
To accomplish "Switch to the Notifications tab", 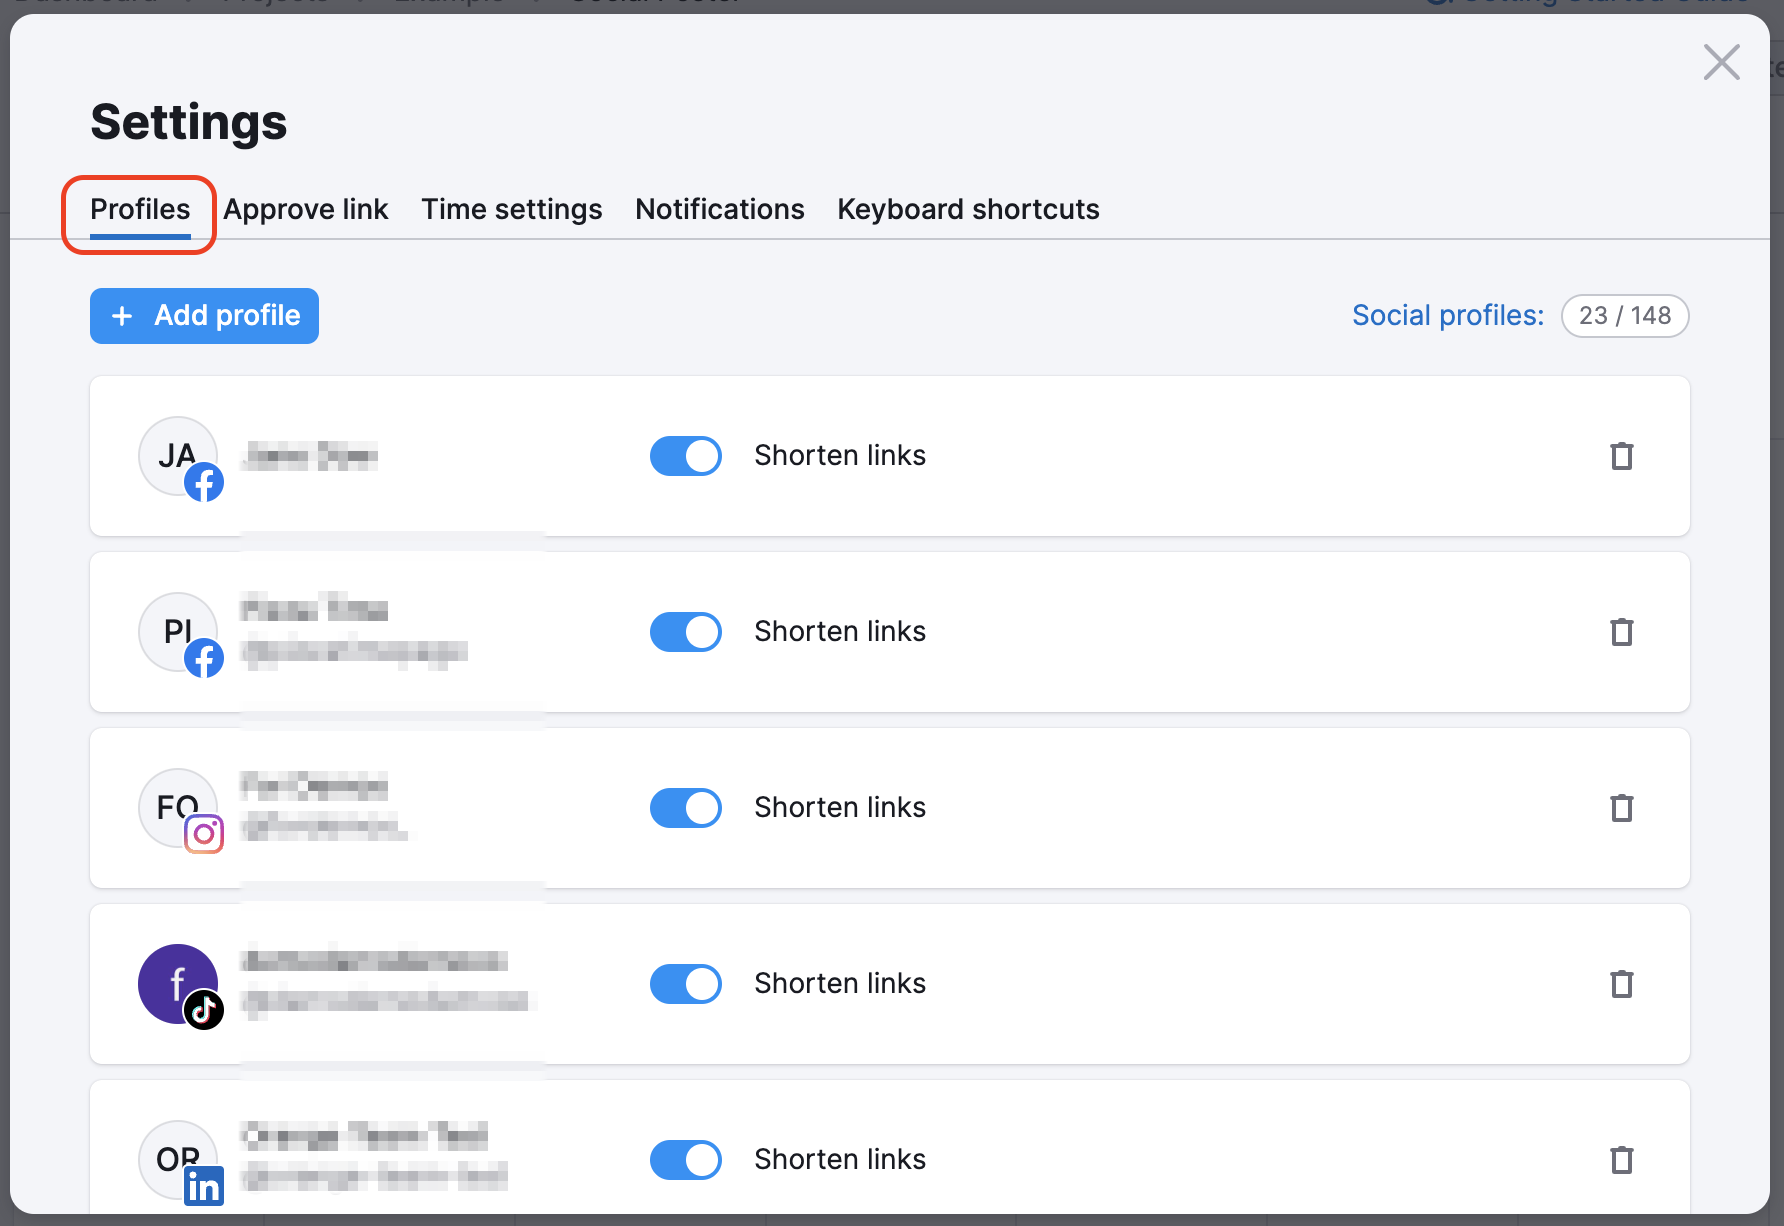I will coord(719,209).
